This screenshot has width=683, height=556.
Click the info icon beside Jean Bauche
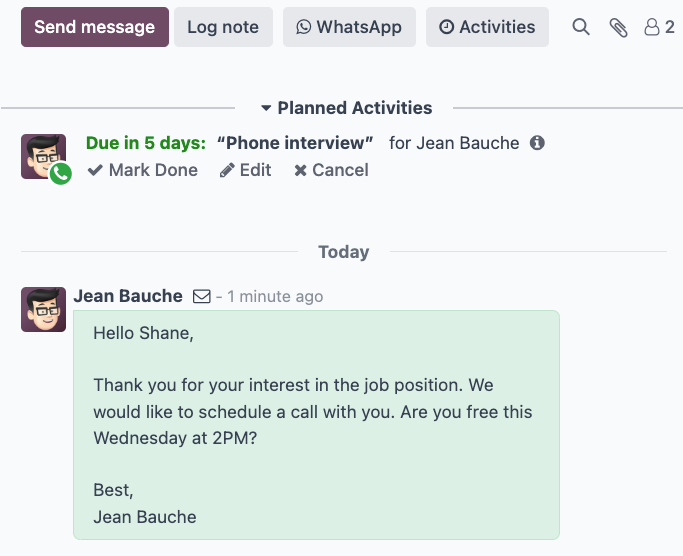[537, 143]
